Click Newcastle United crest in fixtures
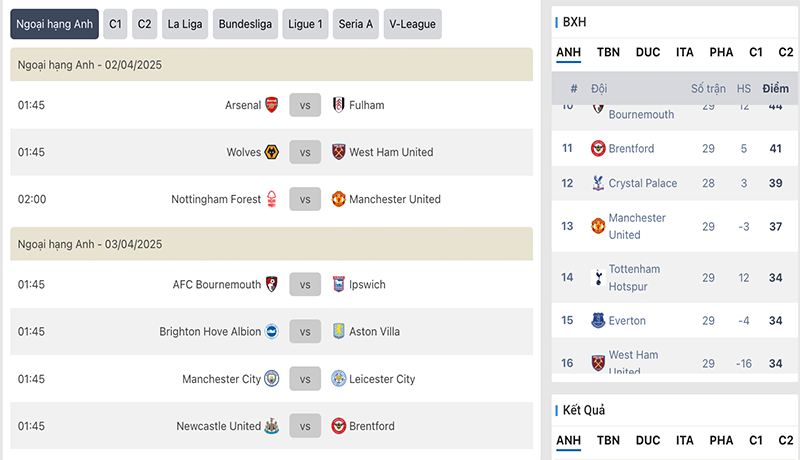The height and width of the screenshot is (460, 800). click(271, 426)
